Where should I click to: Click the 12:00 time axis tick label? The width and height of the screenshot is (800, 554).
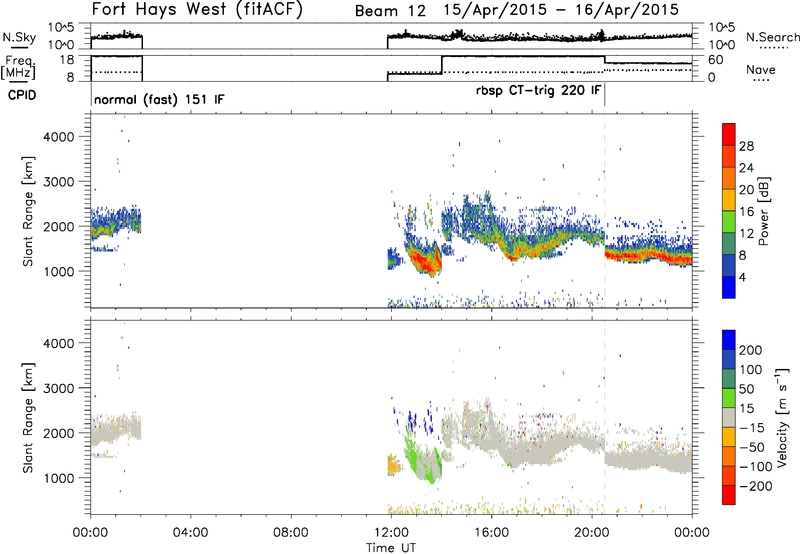click(391, 533)
